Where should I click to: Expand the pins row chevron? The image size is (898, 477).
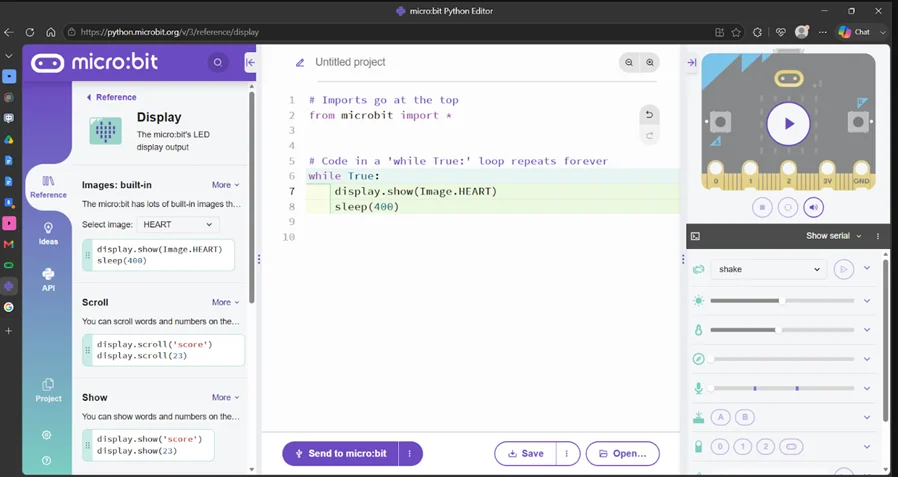867,447
